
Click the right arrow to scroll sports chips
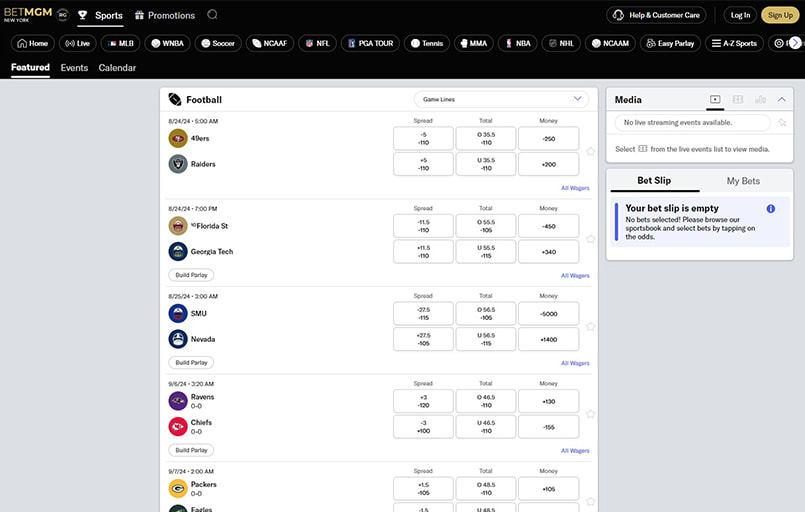click(795, 43)
